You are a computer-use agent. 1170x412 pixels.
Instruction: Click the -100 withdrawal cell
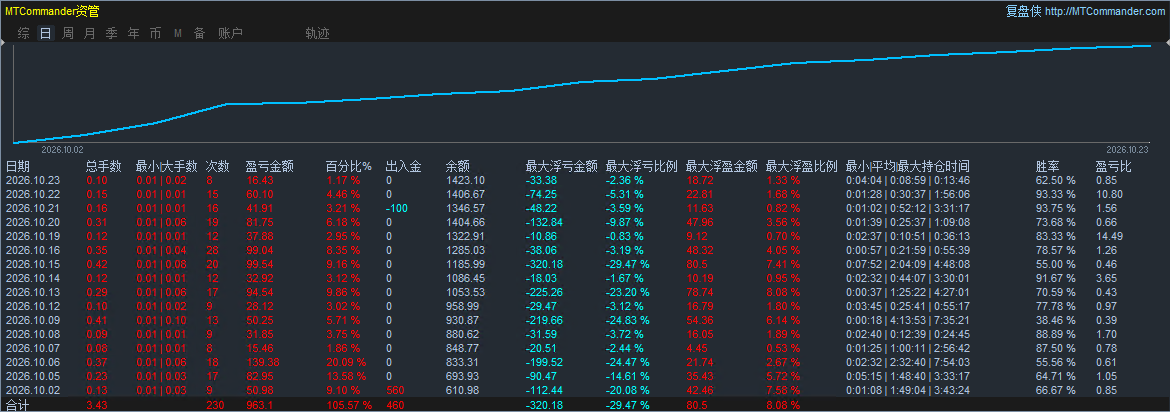[396, 207]
